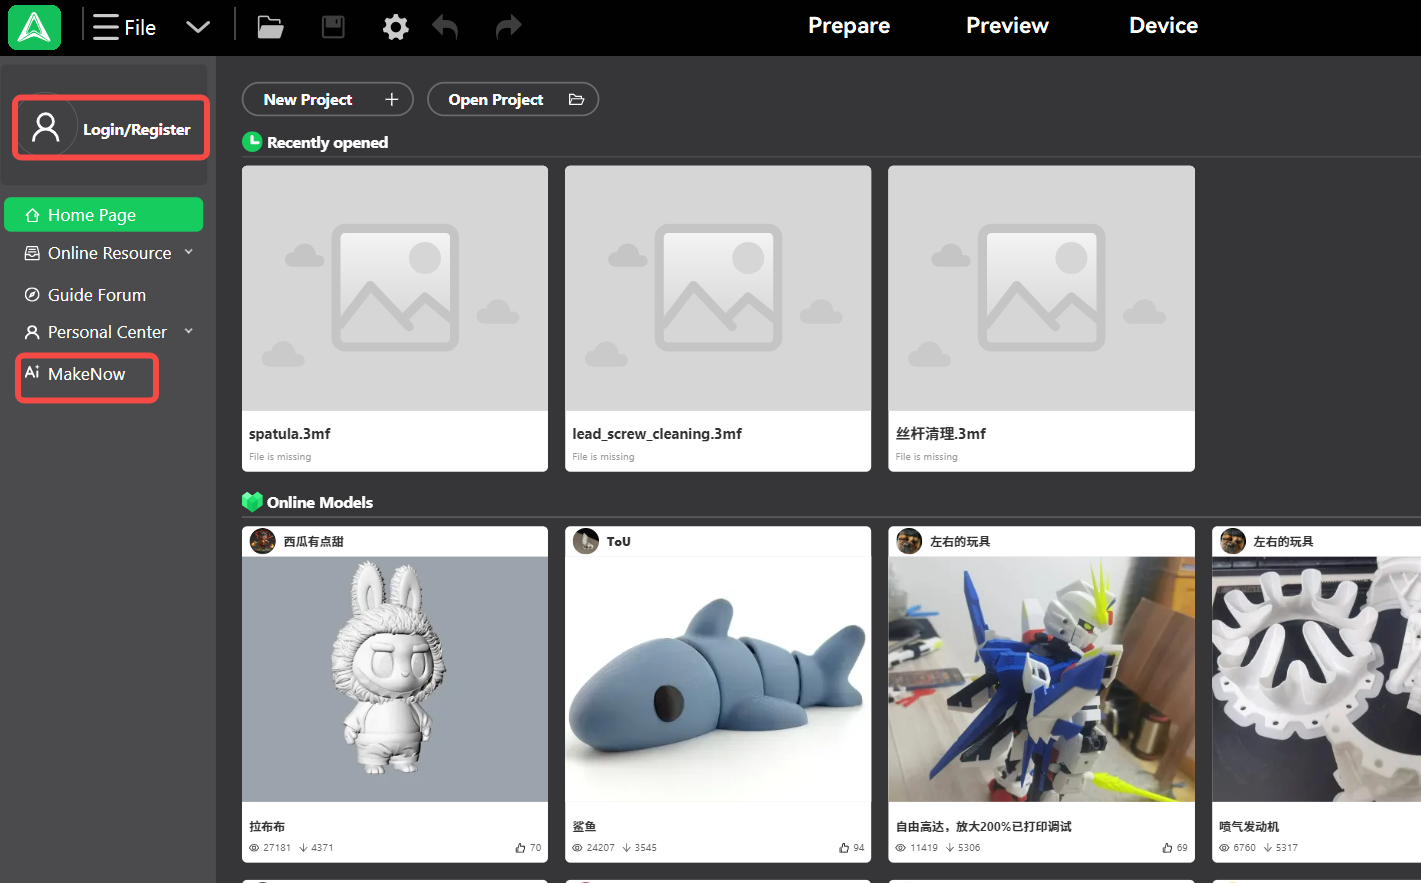Viewport: 1421px width, 883px height.
Task: Expand the Personal Center chevron
Action: pos(189,332)
